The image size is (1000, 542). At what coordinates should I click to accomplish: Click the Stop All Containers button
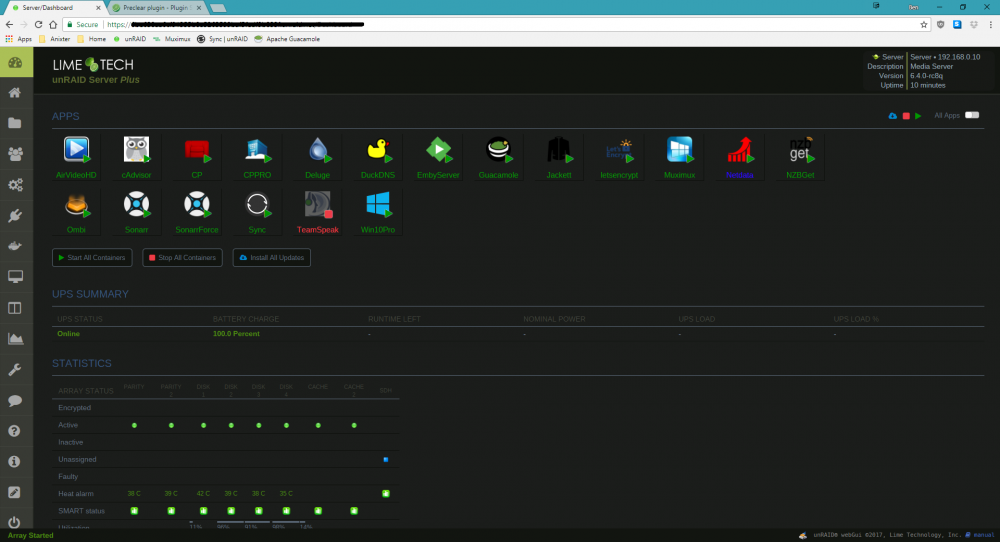click(x=182, y=258)
